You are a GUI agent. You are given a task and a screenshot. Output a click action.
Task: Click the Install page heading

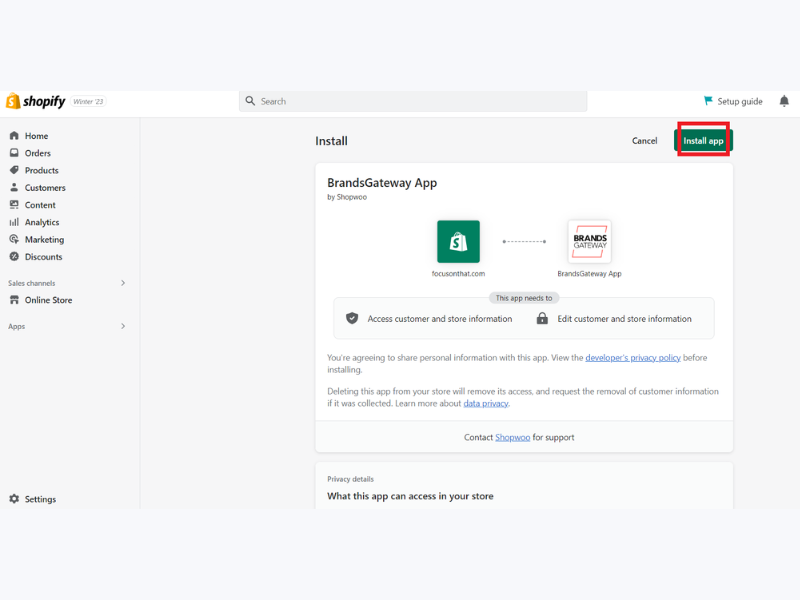(x=331, y=141)
